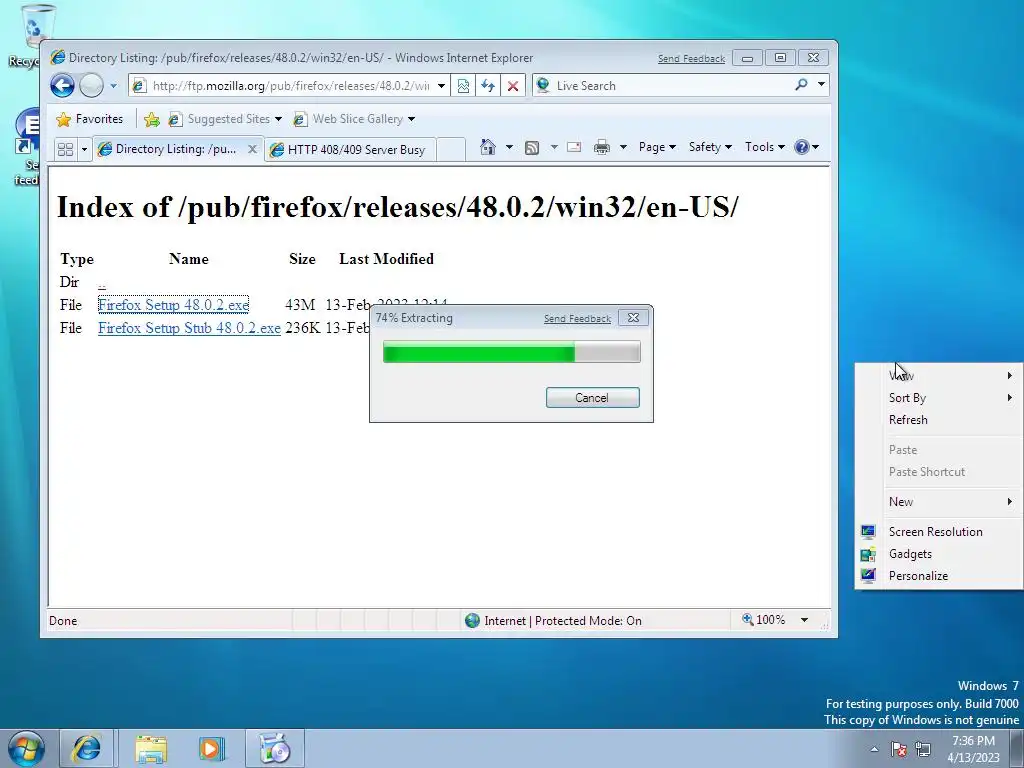
Task: Click the green extraction progress bar
Action: pyautogui.click(x=511, y=352)
